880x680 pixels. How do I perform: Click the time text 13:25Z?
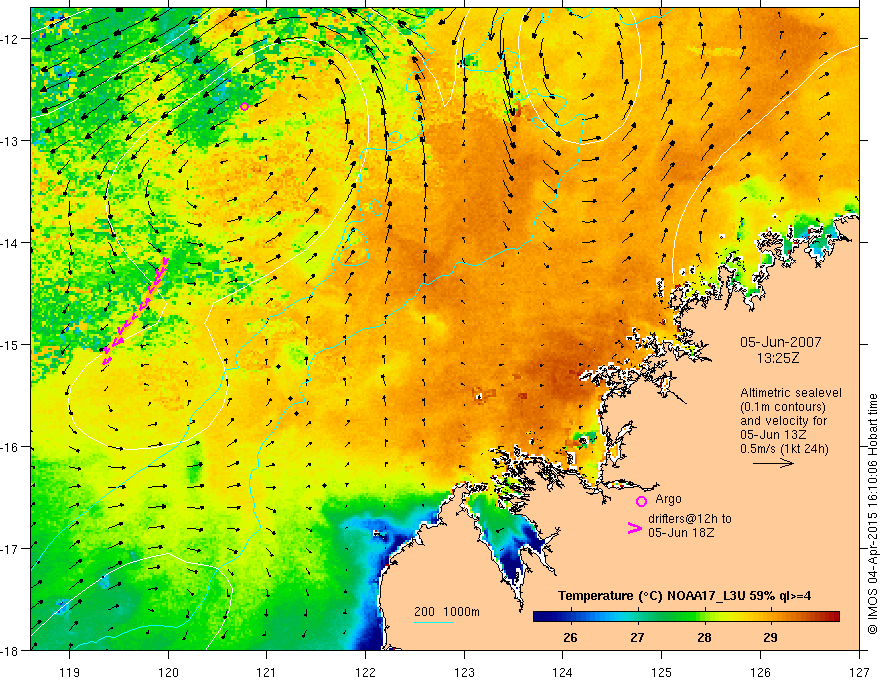tap(778, 358)
